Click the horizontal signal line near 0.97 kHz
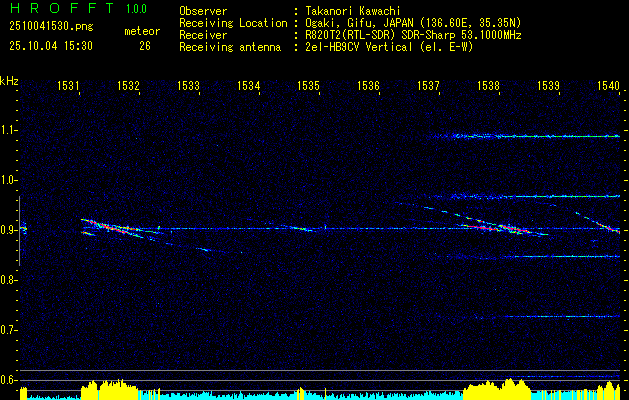The width and height of the screenshot is (629, 400). coord(526,197)
